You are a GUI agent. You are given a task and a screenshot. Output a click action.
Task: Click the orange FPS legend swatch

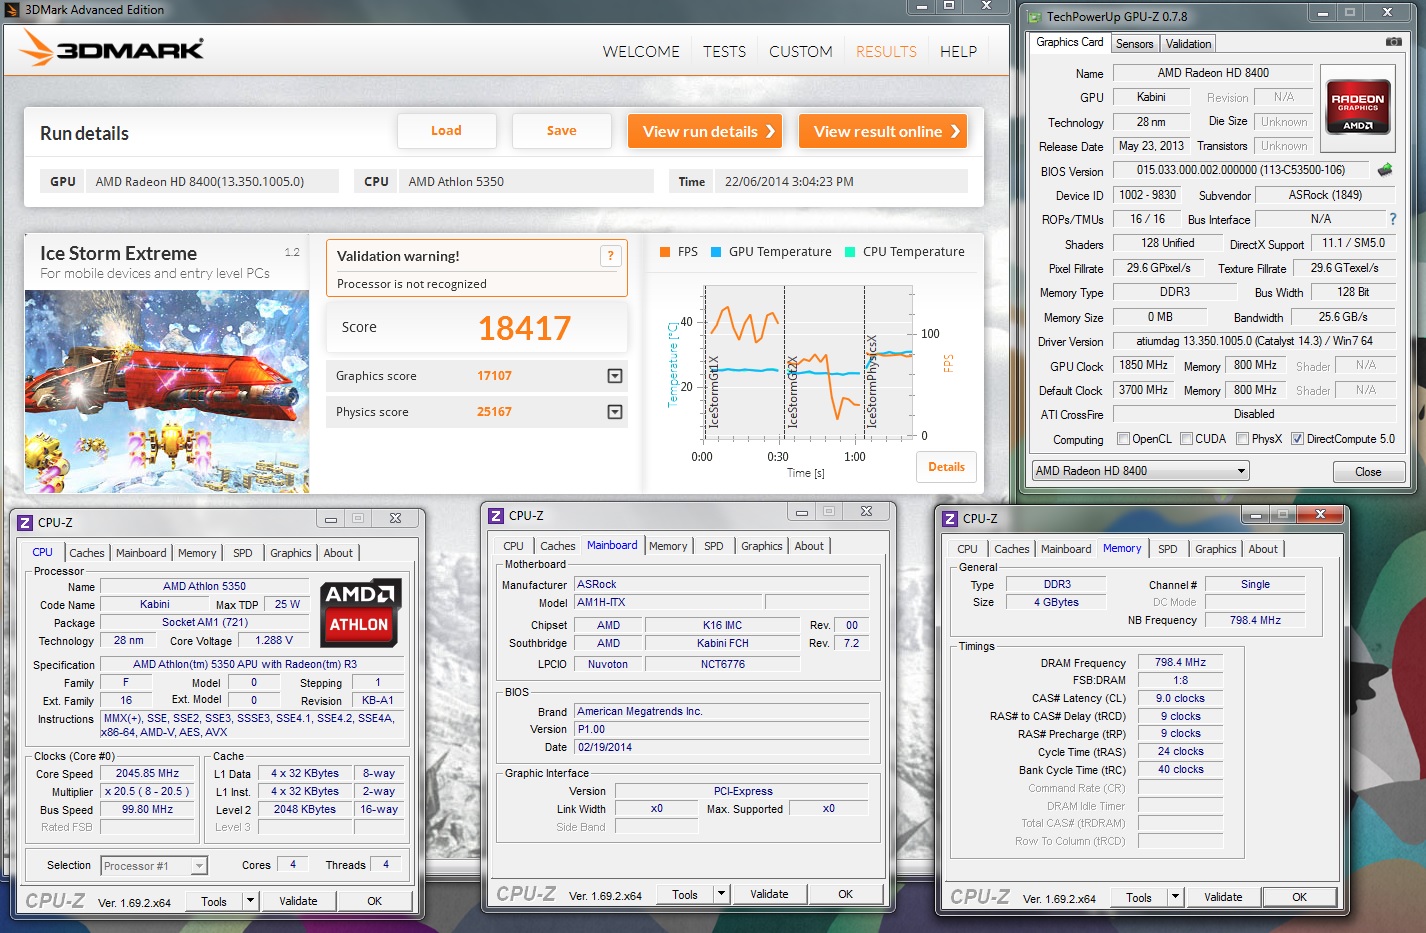tap(665, 252)
